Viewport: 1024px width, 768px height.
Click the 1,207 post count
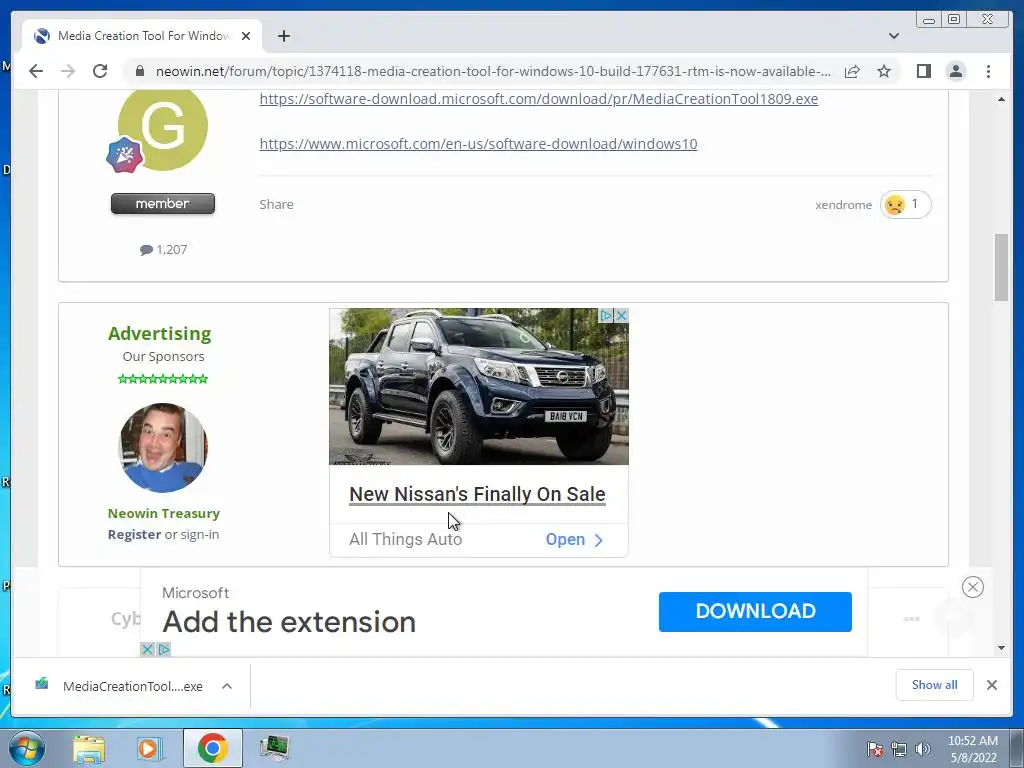(x=163, y=249)
